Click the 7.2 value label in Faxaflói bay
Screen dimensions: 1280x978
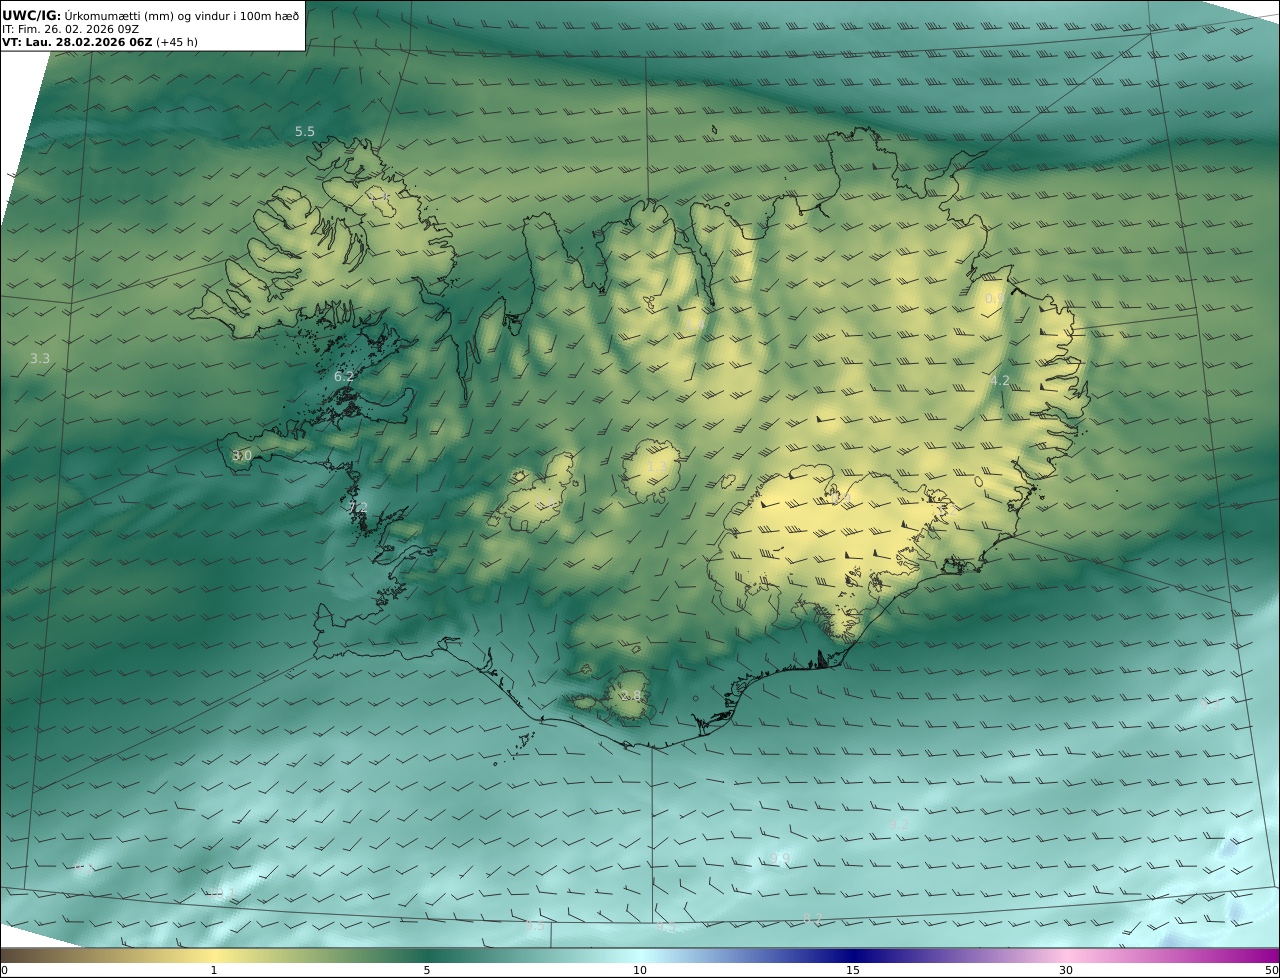pos(358,509)
